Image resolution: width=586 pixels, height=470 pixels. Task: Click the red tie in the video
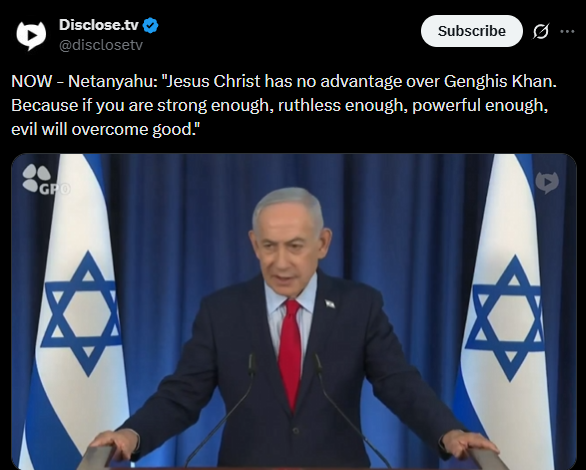pos(290,353)
